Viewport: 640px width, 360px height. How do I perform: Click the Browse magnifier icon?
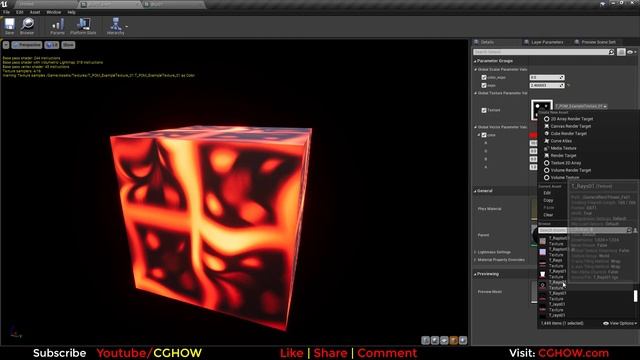27,24
